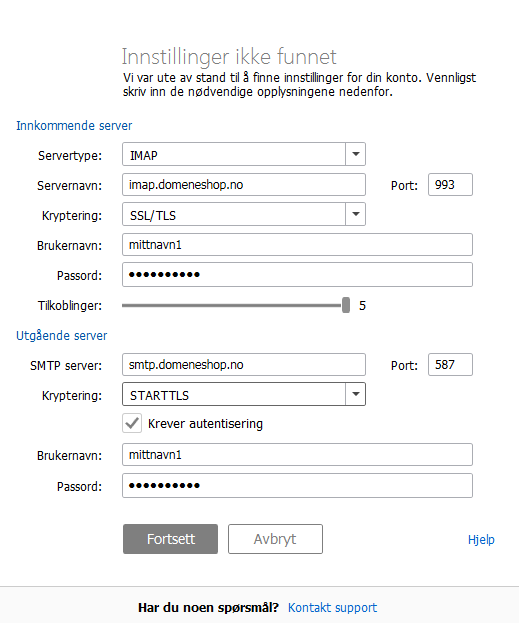Click the SMTP server smtp.domeneshop.no field
This screenshot has height=623, width=519.
coord(244,364)
